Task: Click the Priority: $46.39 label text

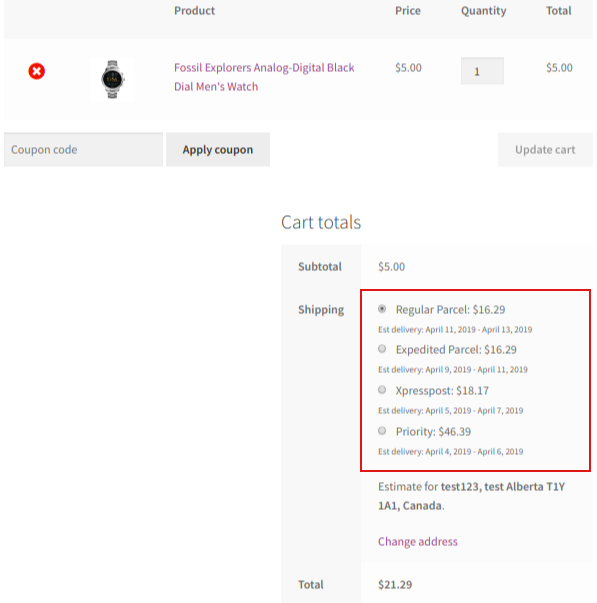Action: 433,431
